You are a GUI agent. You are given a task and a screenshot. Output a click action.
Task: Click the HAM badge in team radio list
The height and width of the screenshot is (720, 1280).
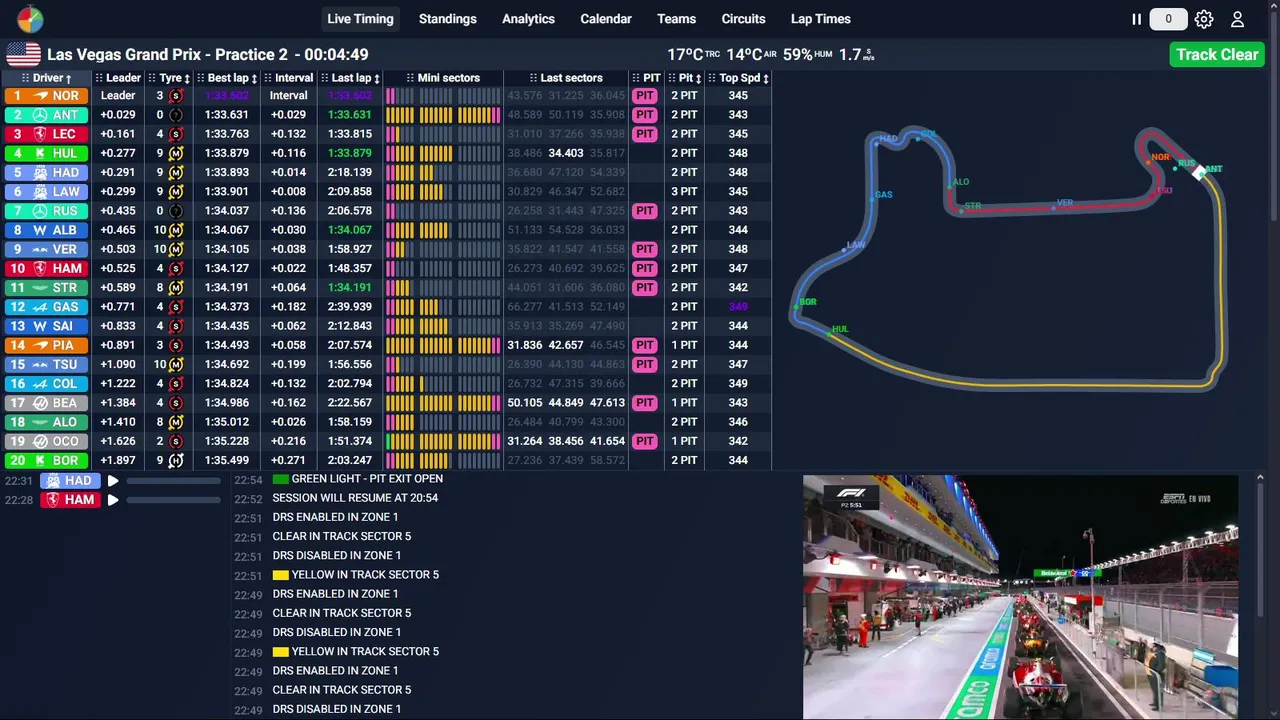tap(69, 500)
